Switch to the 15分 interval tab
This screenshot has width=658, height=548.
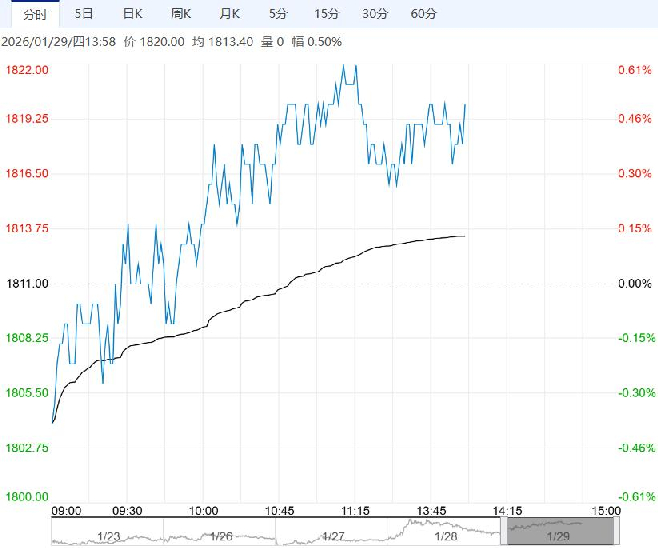click(x=326, y=14)
